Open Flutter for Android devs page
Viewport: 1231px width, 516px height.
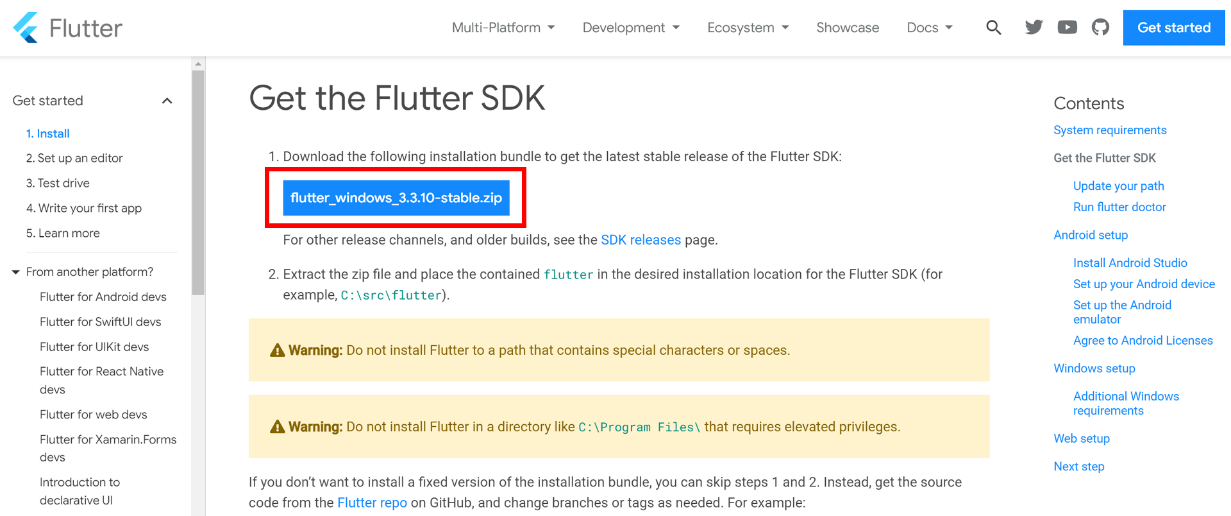pyautogui.click(x=103, y=297)
